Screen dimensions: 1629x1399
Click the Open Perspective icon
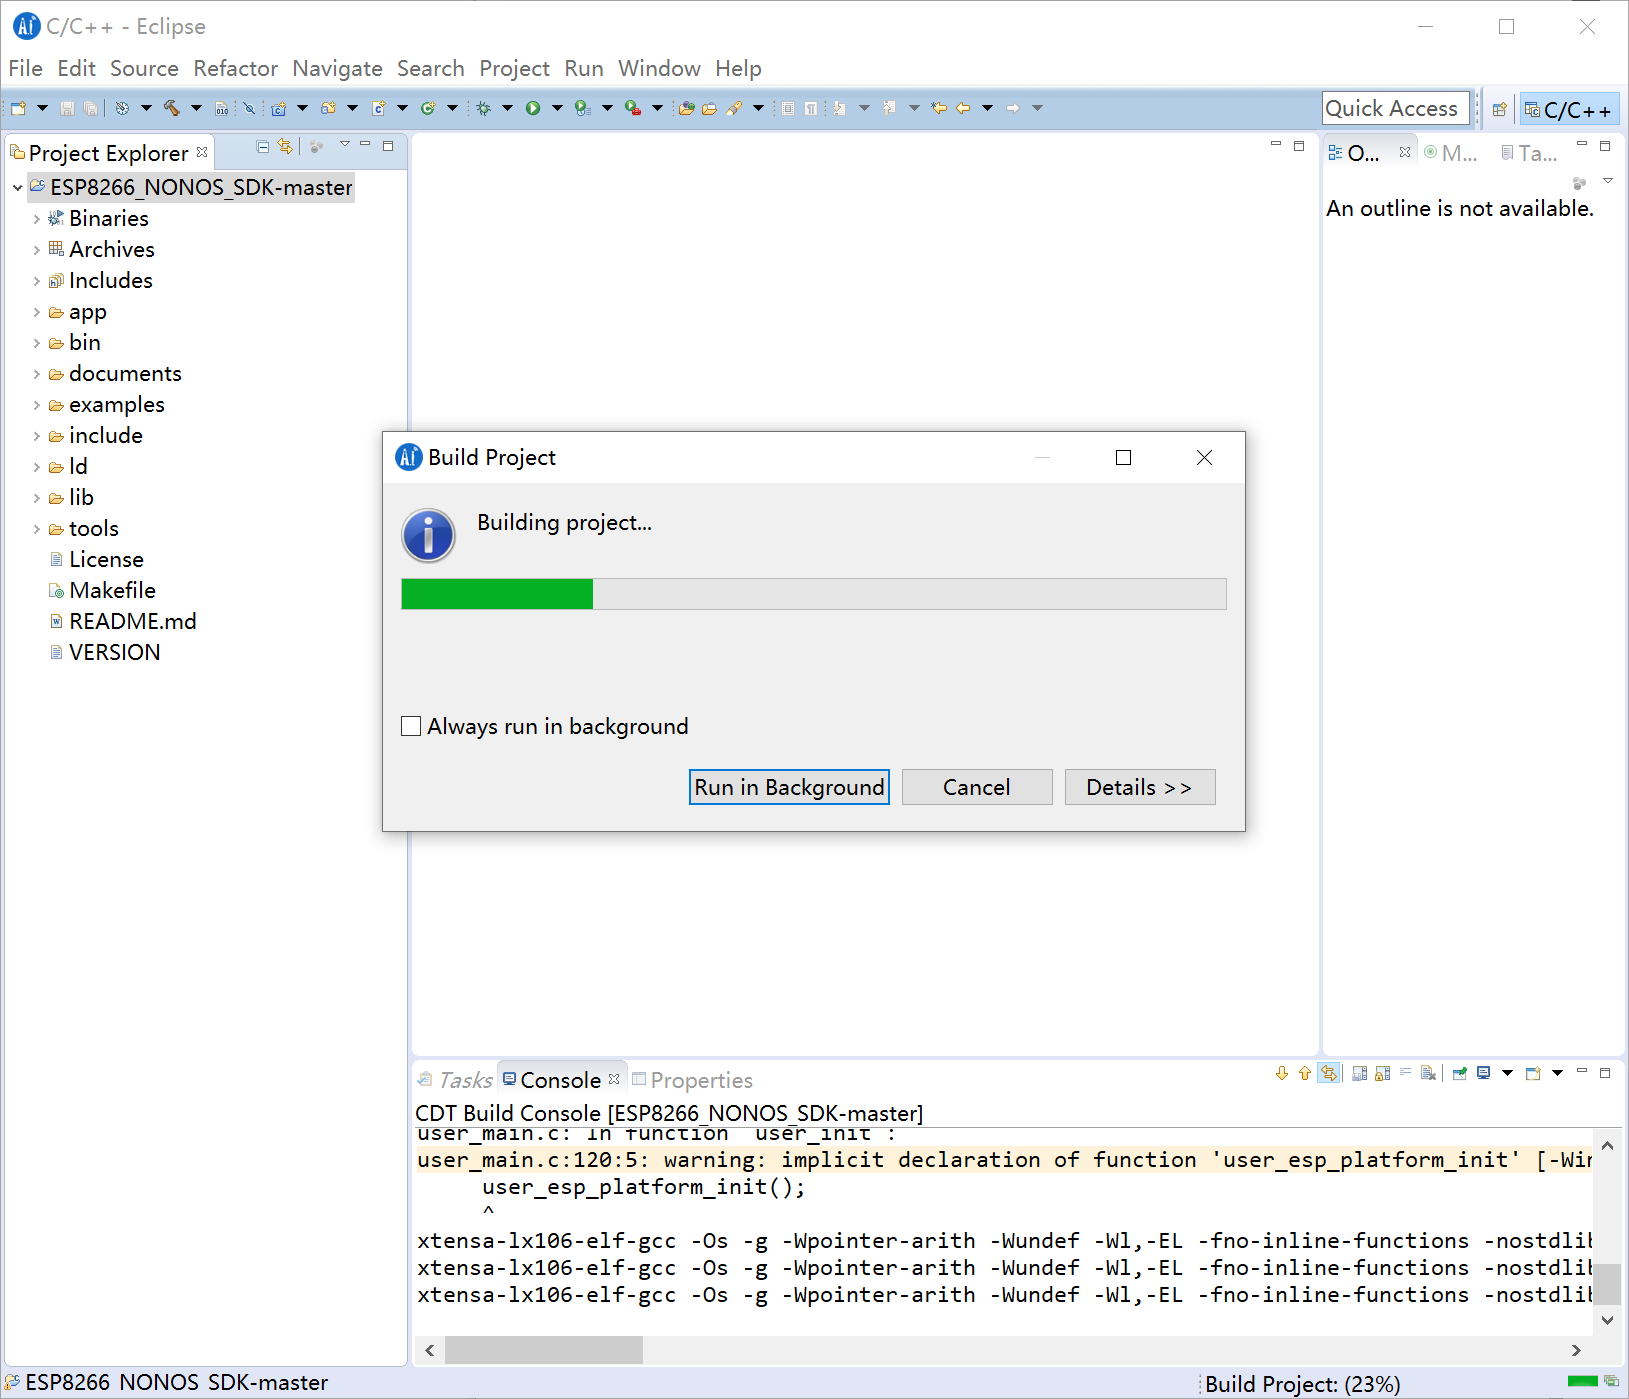click(1499, 109)
